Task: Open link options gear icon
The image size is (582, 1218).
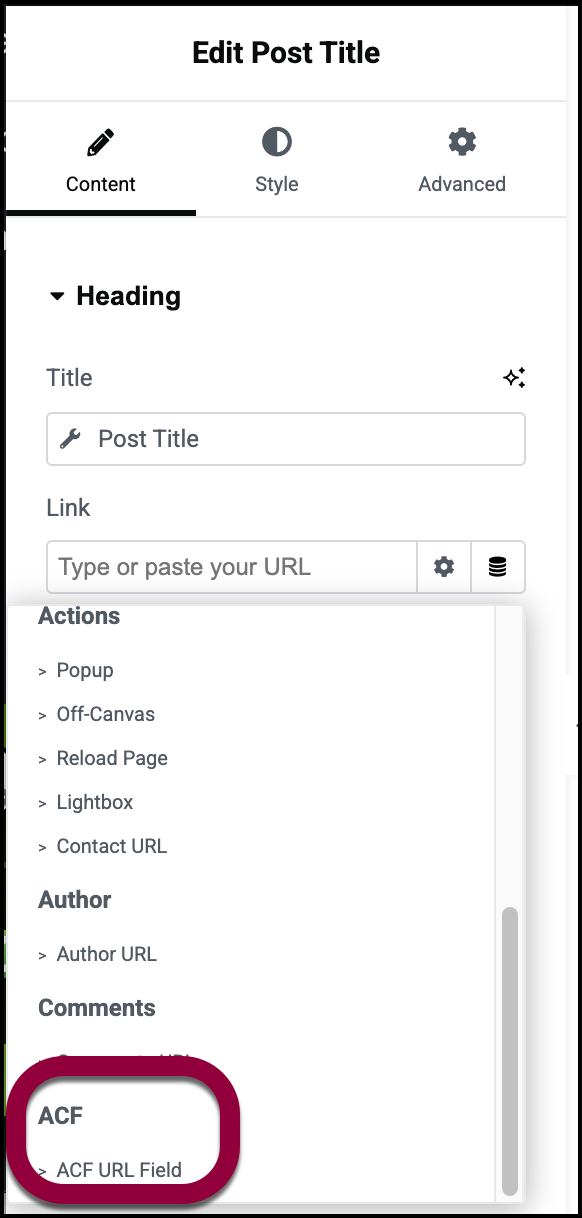Action: (444, 567)
